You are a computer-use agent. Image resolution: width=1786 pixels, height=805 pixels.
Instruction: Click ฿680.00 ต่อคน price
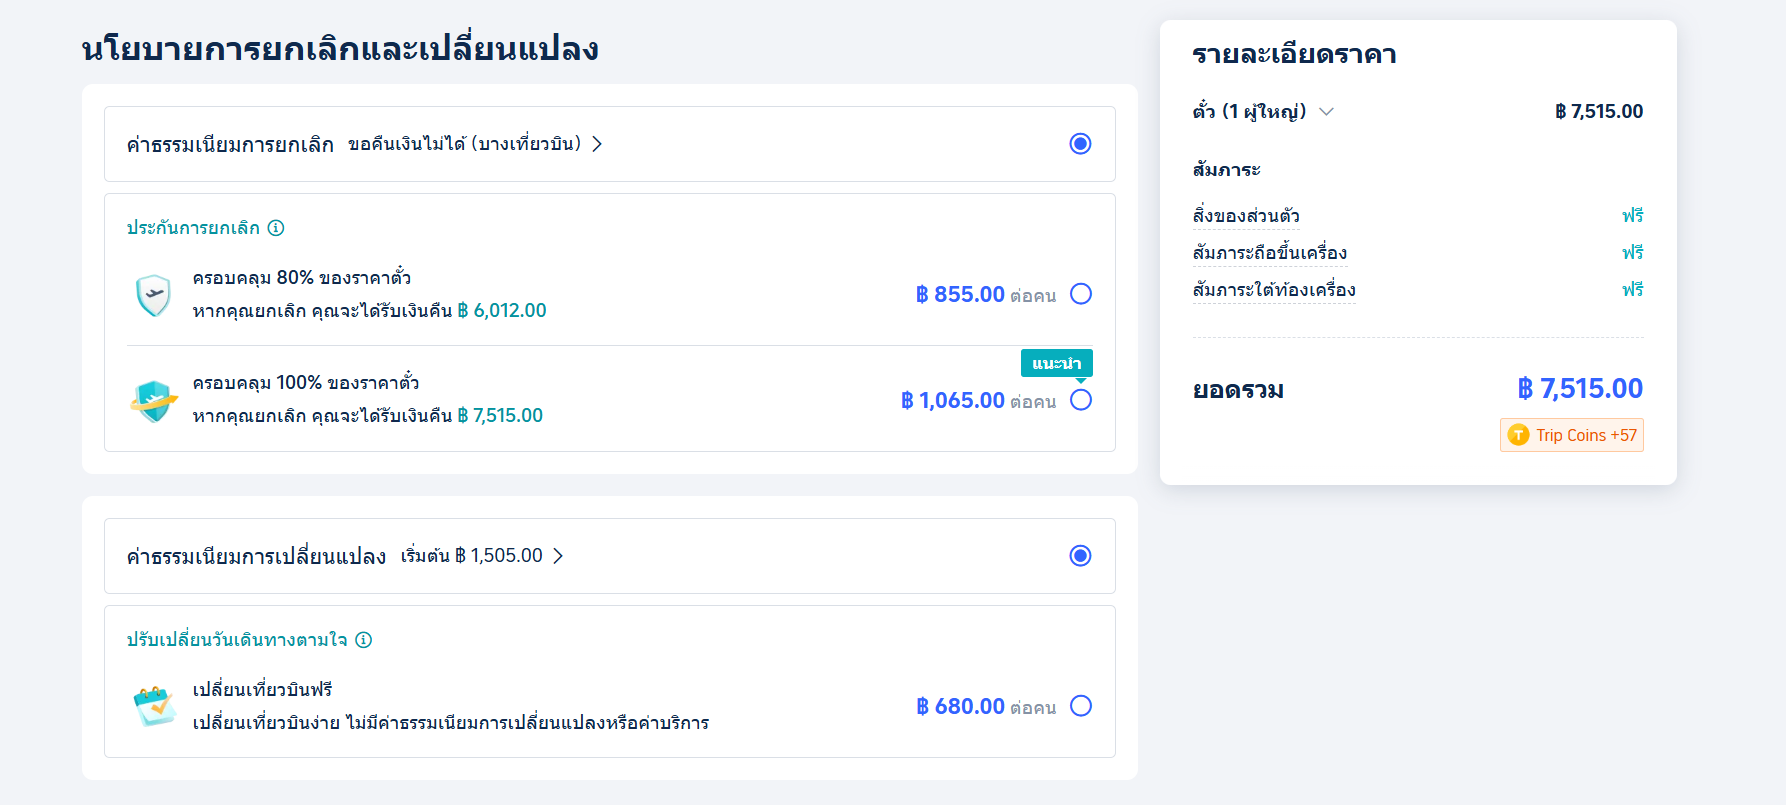pyautogui.click(x=986, y=707)
